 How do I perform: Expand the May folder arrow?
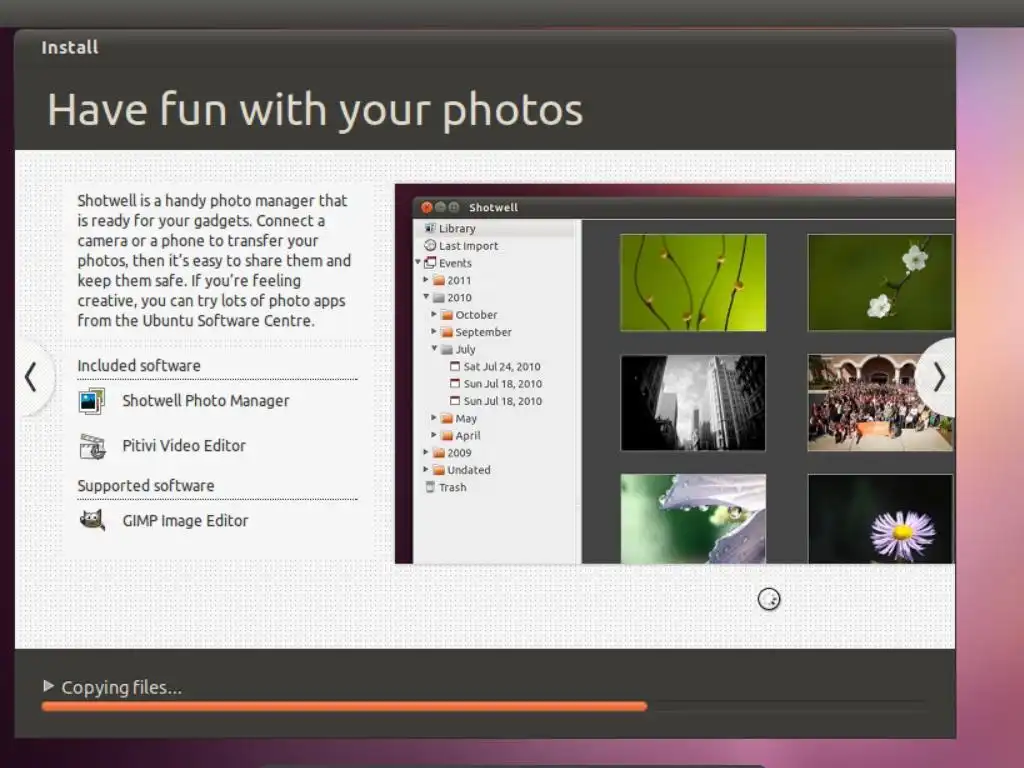click(434, 417)
